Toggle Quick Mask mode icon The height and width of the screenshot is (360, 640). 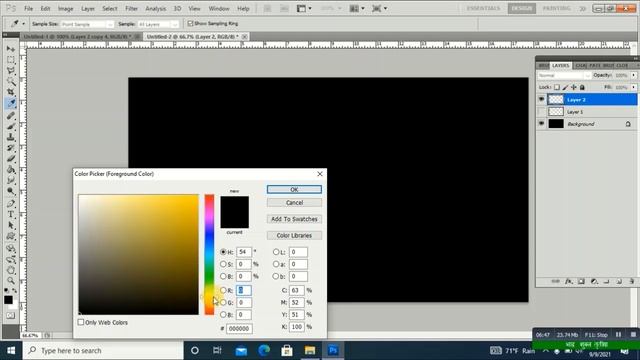11,316
